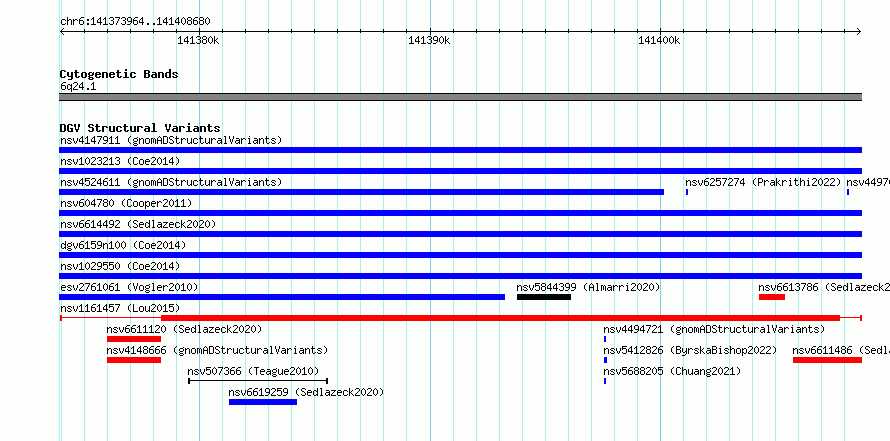This screenshot has height=441, width=890.
Task: Click the dgv6159n100 (Coe2014) label
Action: [123, 245]
